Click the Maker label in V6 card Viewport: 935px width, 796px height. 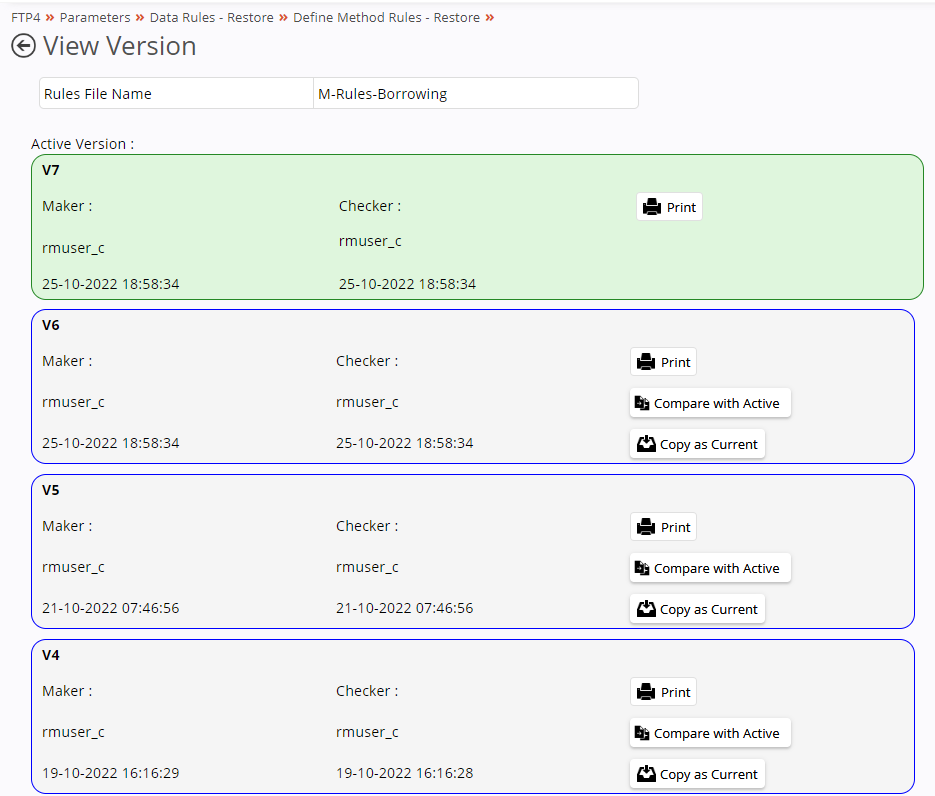[x=67, y=361]
